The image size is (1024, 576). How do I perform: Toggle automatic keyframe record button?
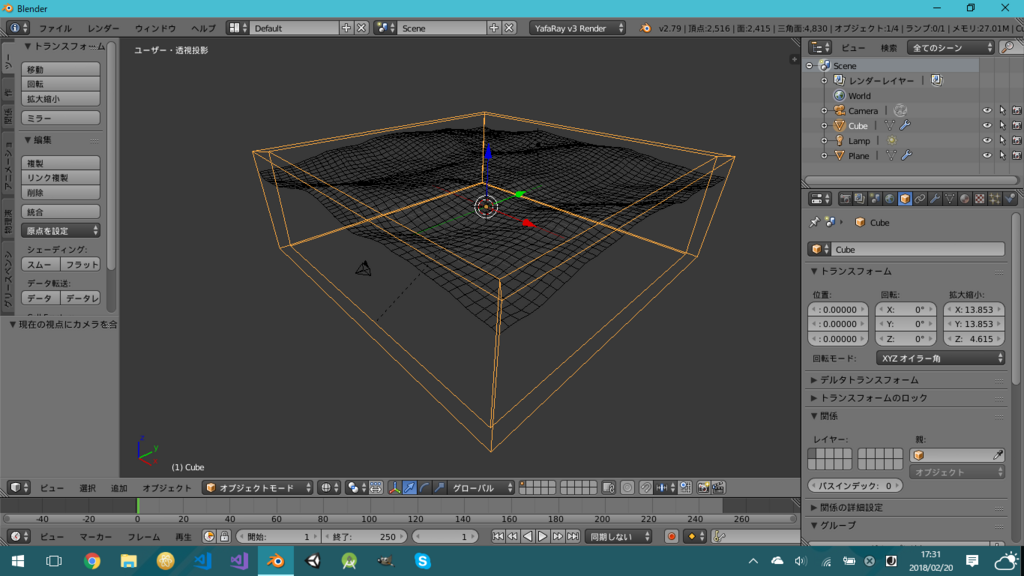pos(671,537)
